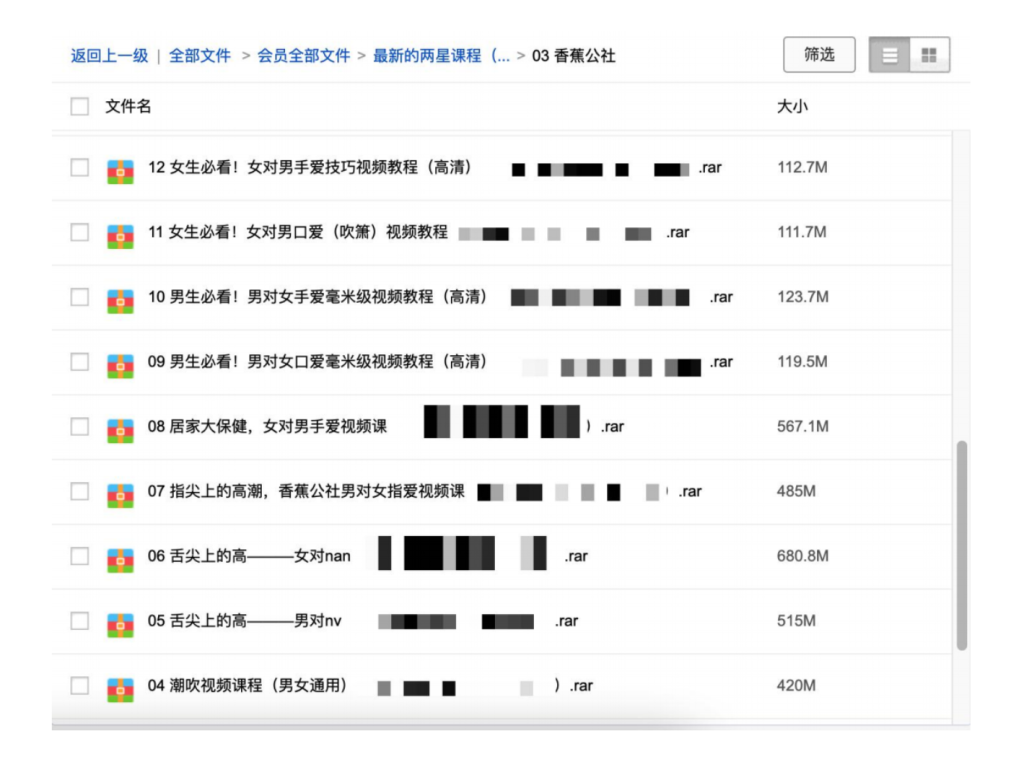Toggle the select-all checkbox beside 文件名
Screen dimensions: 1024x759
pos(80,106)
